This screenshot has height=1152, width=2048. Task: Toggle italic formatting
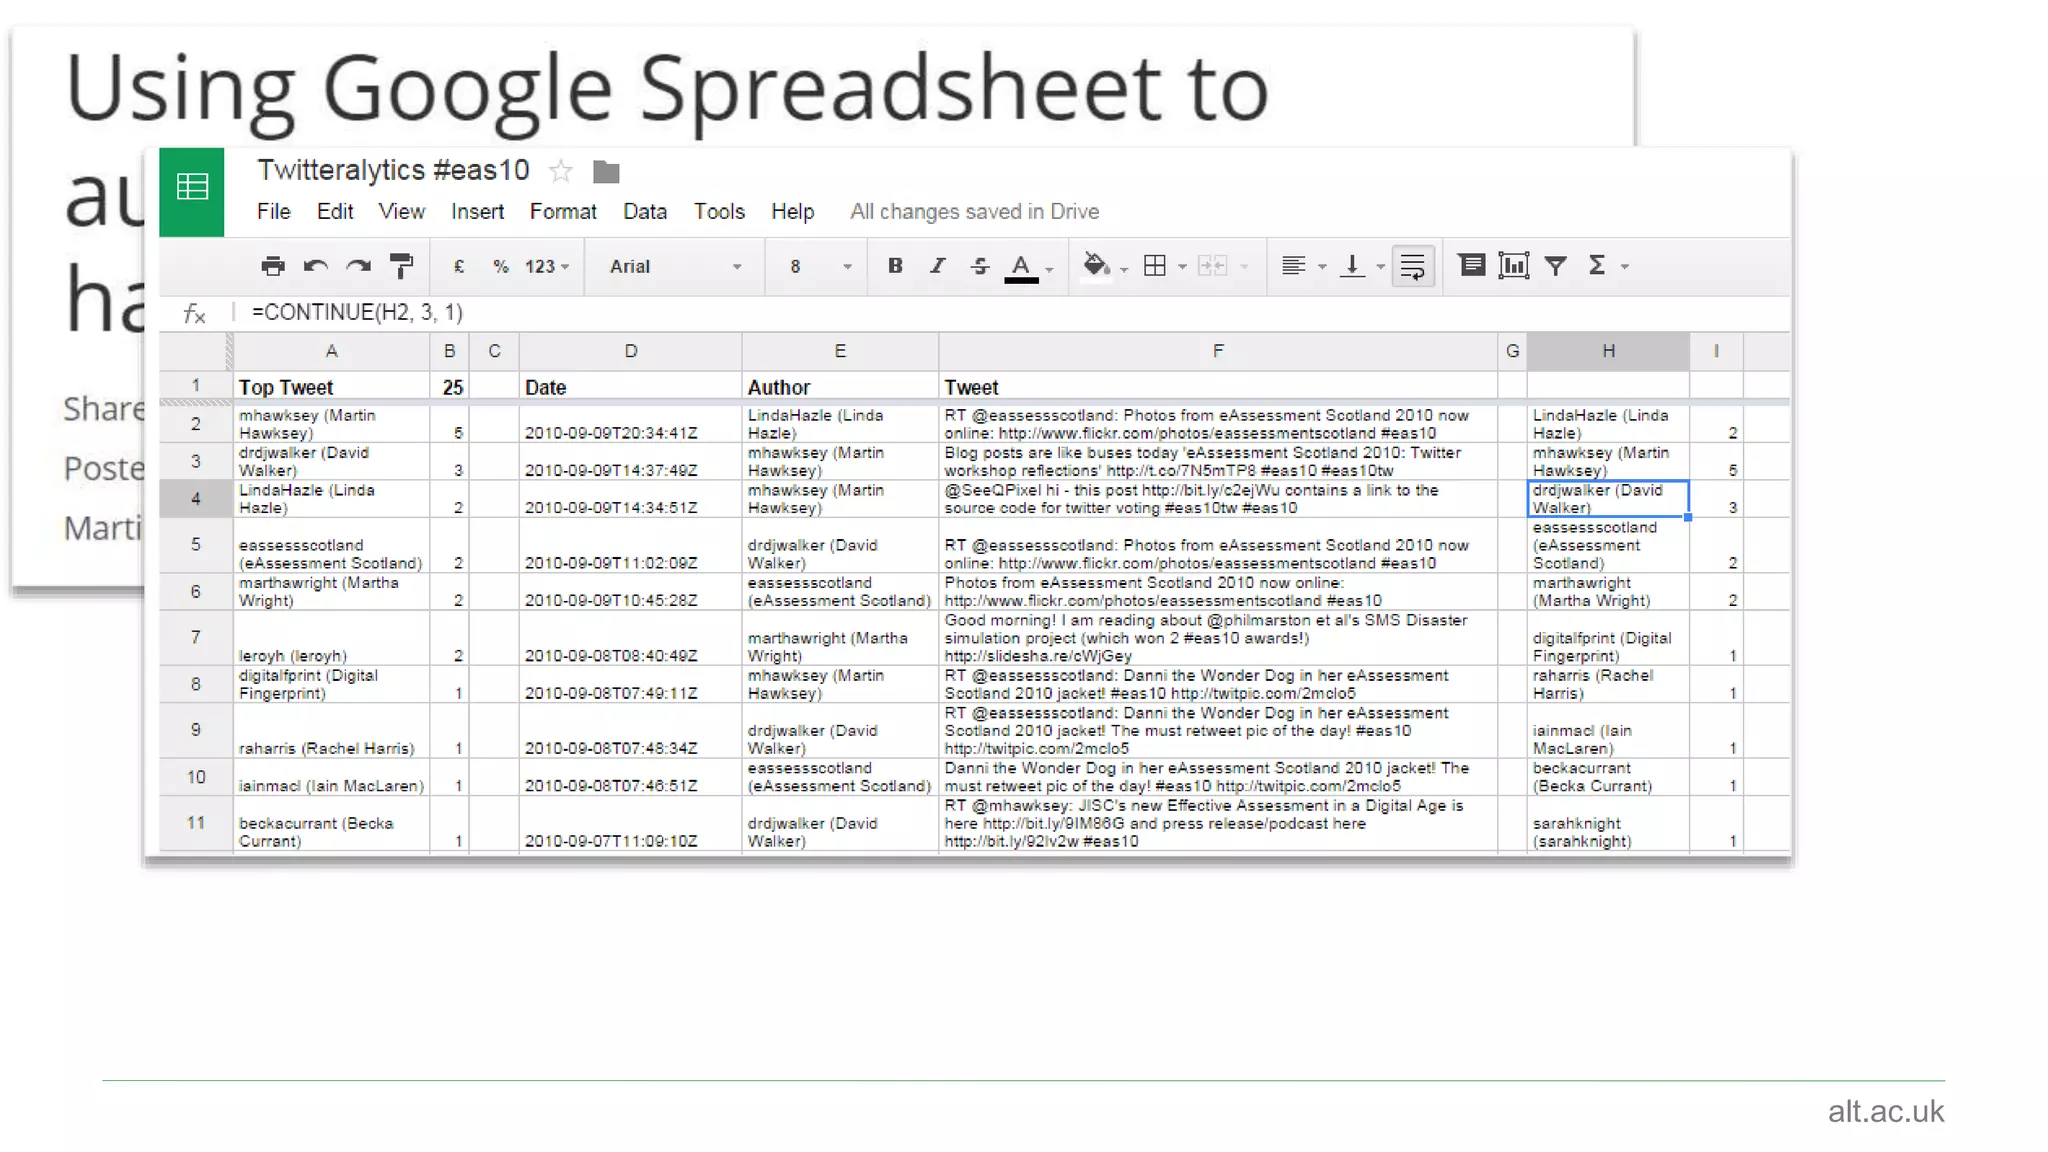click(937, 266)
